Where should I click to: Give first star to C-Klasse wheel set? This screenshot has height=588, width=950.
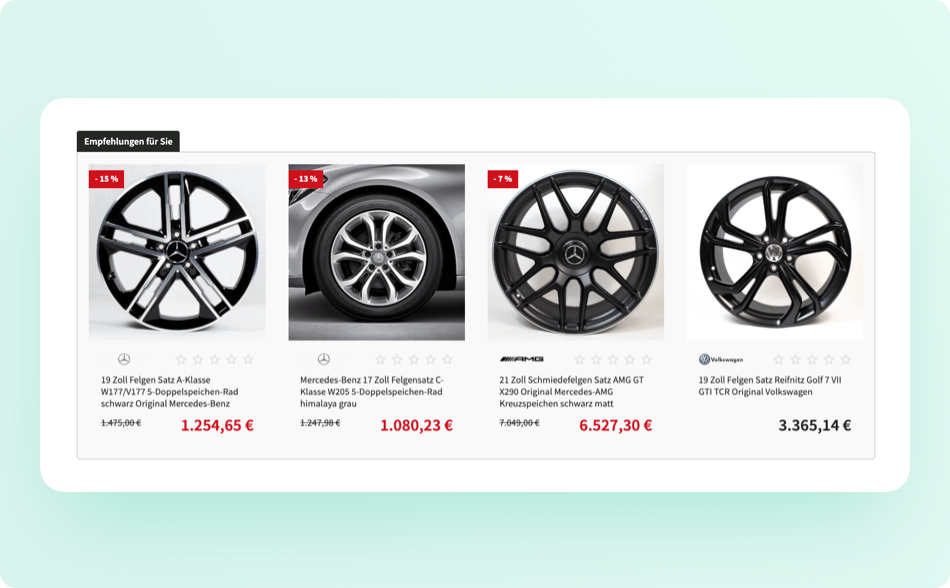(380, 360)
